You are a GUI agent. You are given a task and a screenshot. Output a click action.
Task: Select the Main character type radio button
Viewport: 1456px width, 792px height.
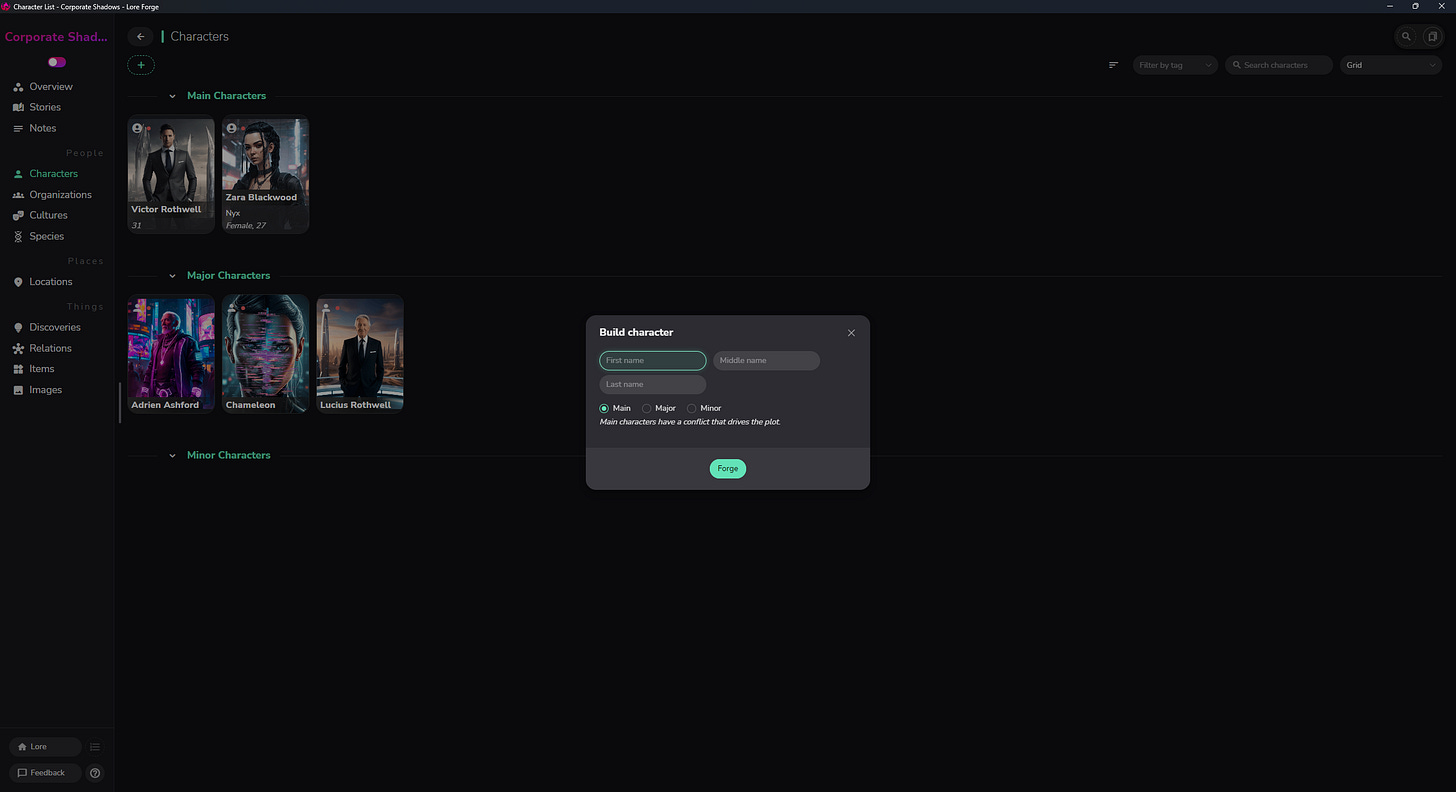coord(604,408)
